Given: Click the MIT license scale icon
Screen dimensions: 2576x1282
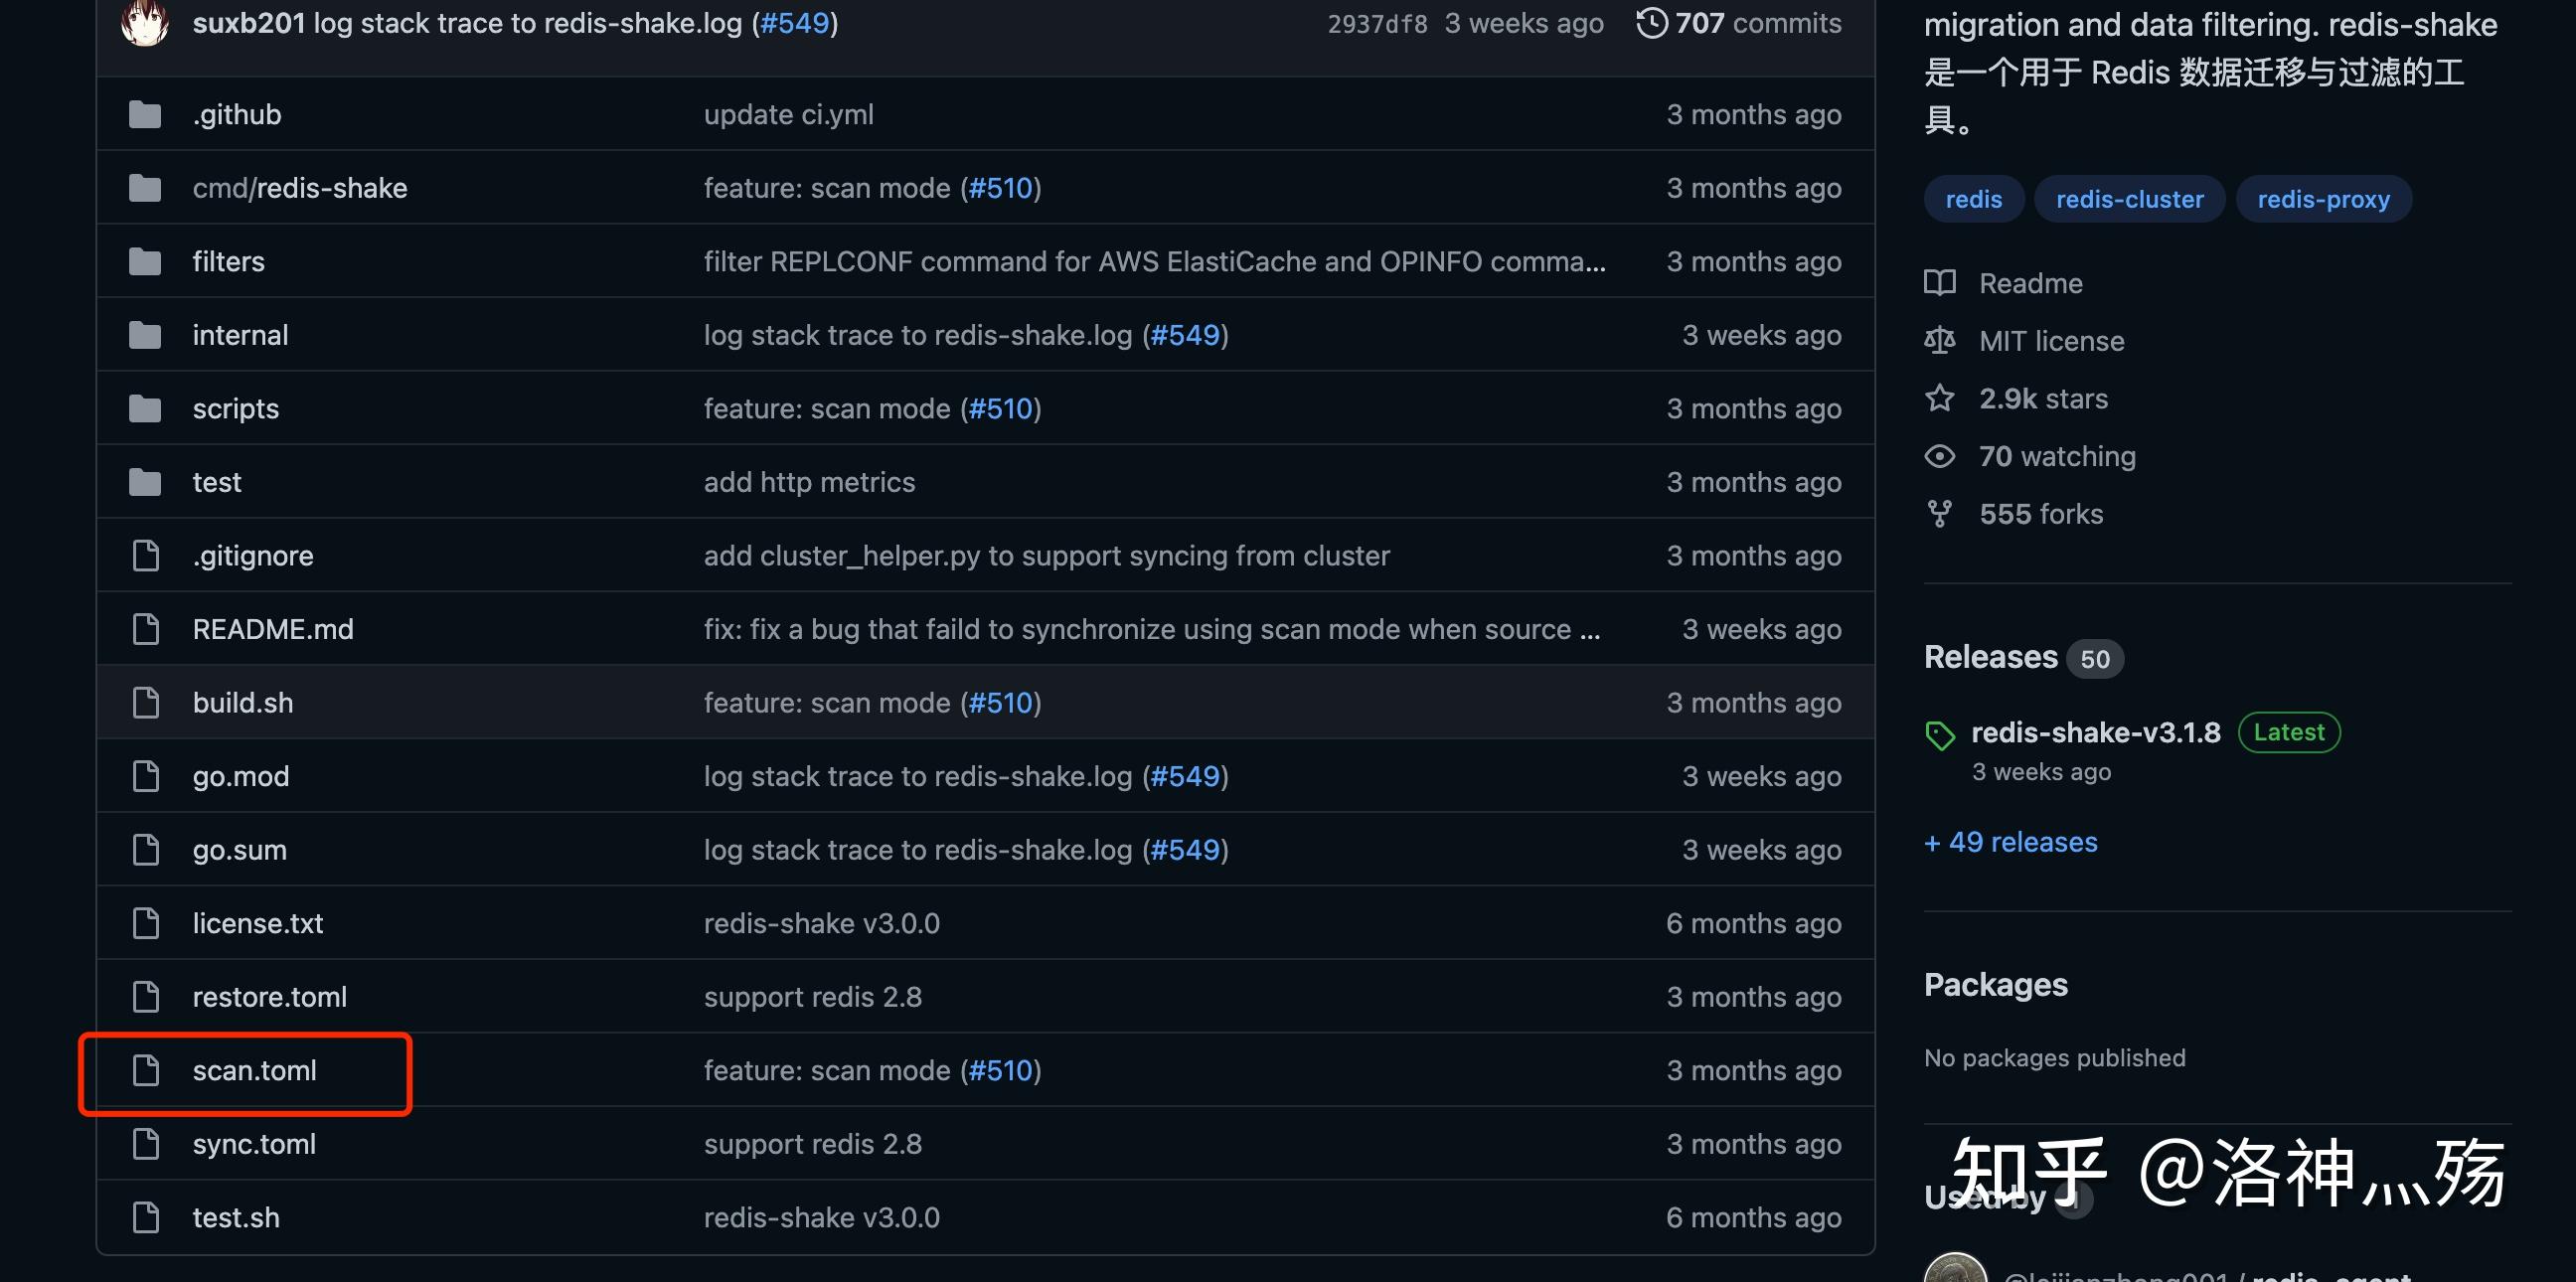Looking at the screenshot, I should (1939, 341).
